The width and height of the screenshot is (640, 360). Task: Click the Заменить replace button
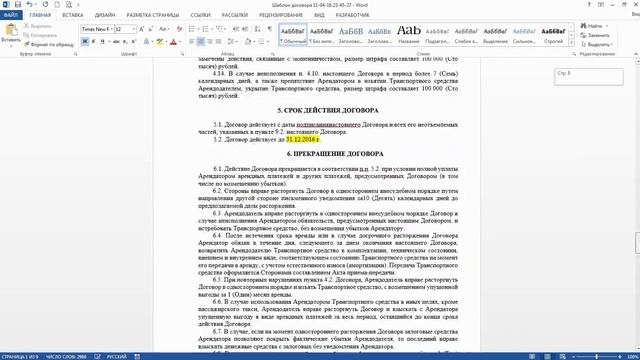596,35
